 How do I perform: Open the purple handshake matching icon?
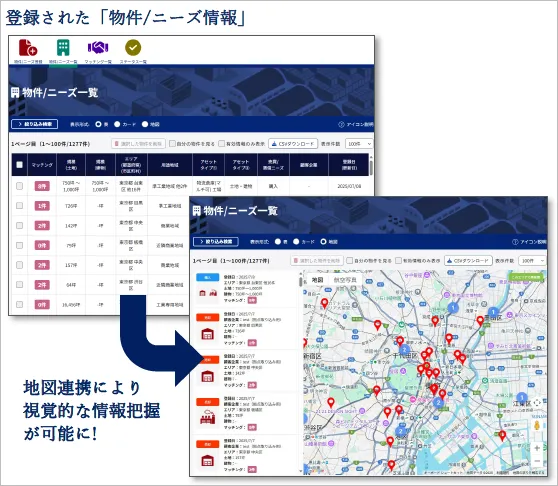[98, 47]
